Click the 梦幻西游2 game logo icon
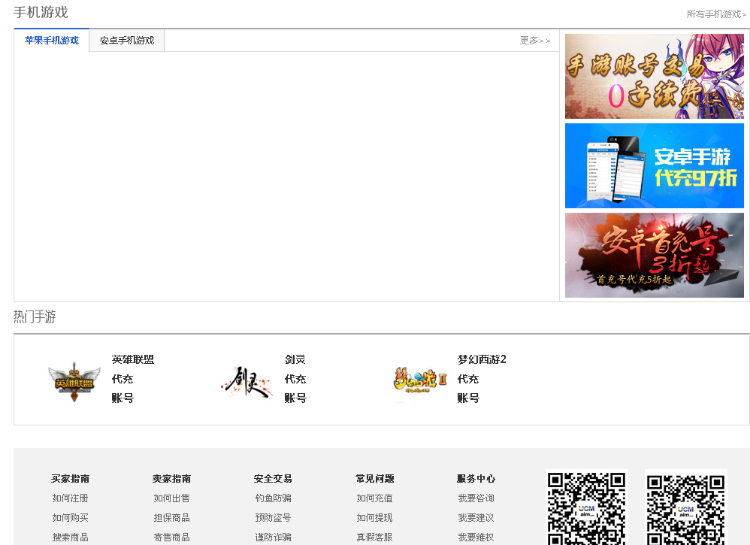This screenshot has height=545, width=750. (420, 380)
